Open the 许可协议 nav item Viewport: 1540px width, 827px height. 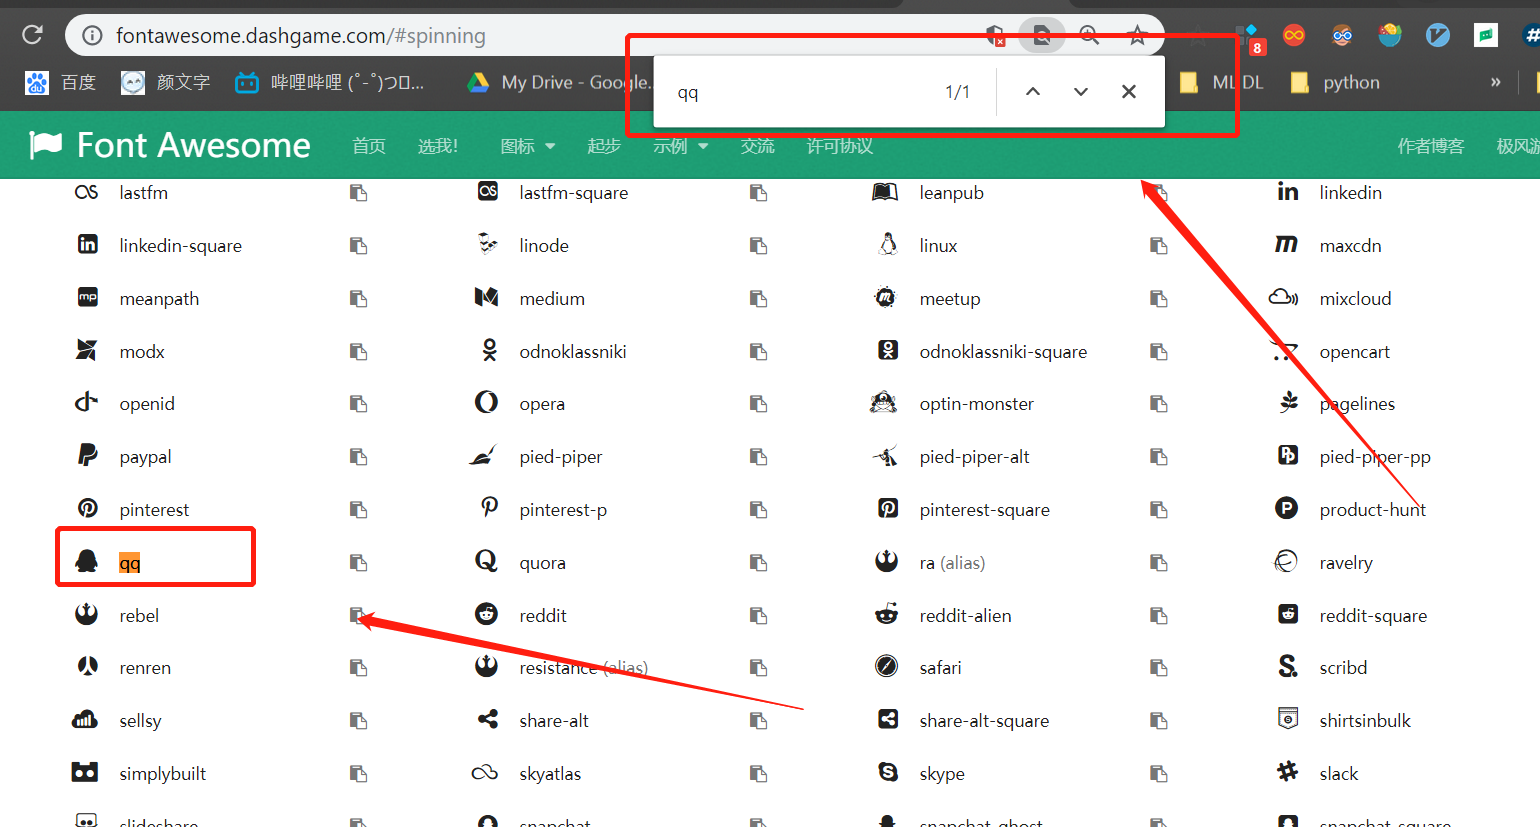pyautogui.click(x=840, y=146)
